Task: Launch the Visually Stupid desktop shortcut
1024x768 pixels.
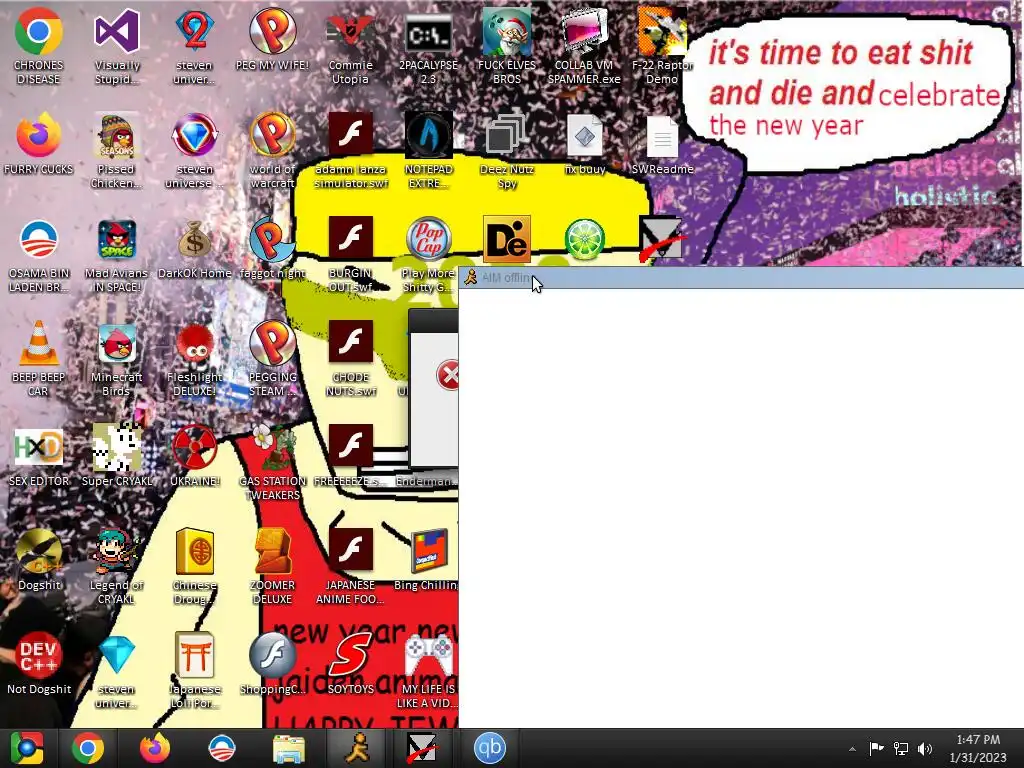Action: click(x=117, y=31)
